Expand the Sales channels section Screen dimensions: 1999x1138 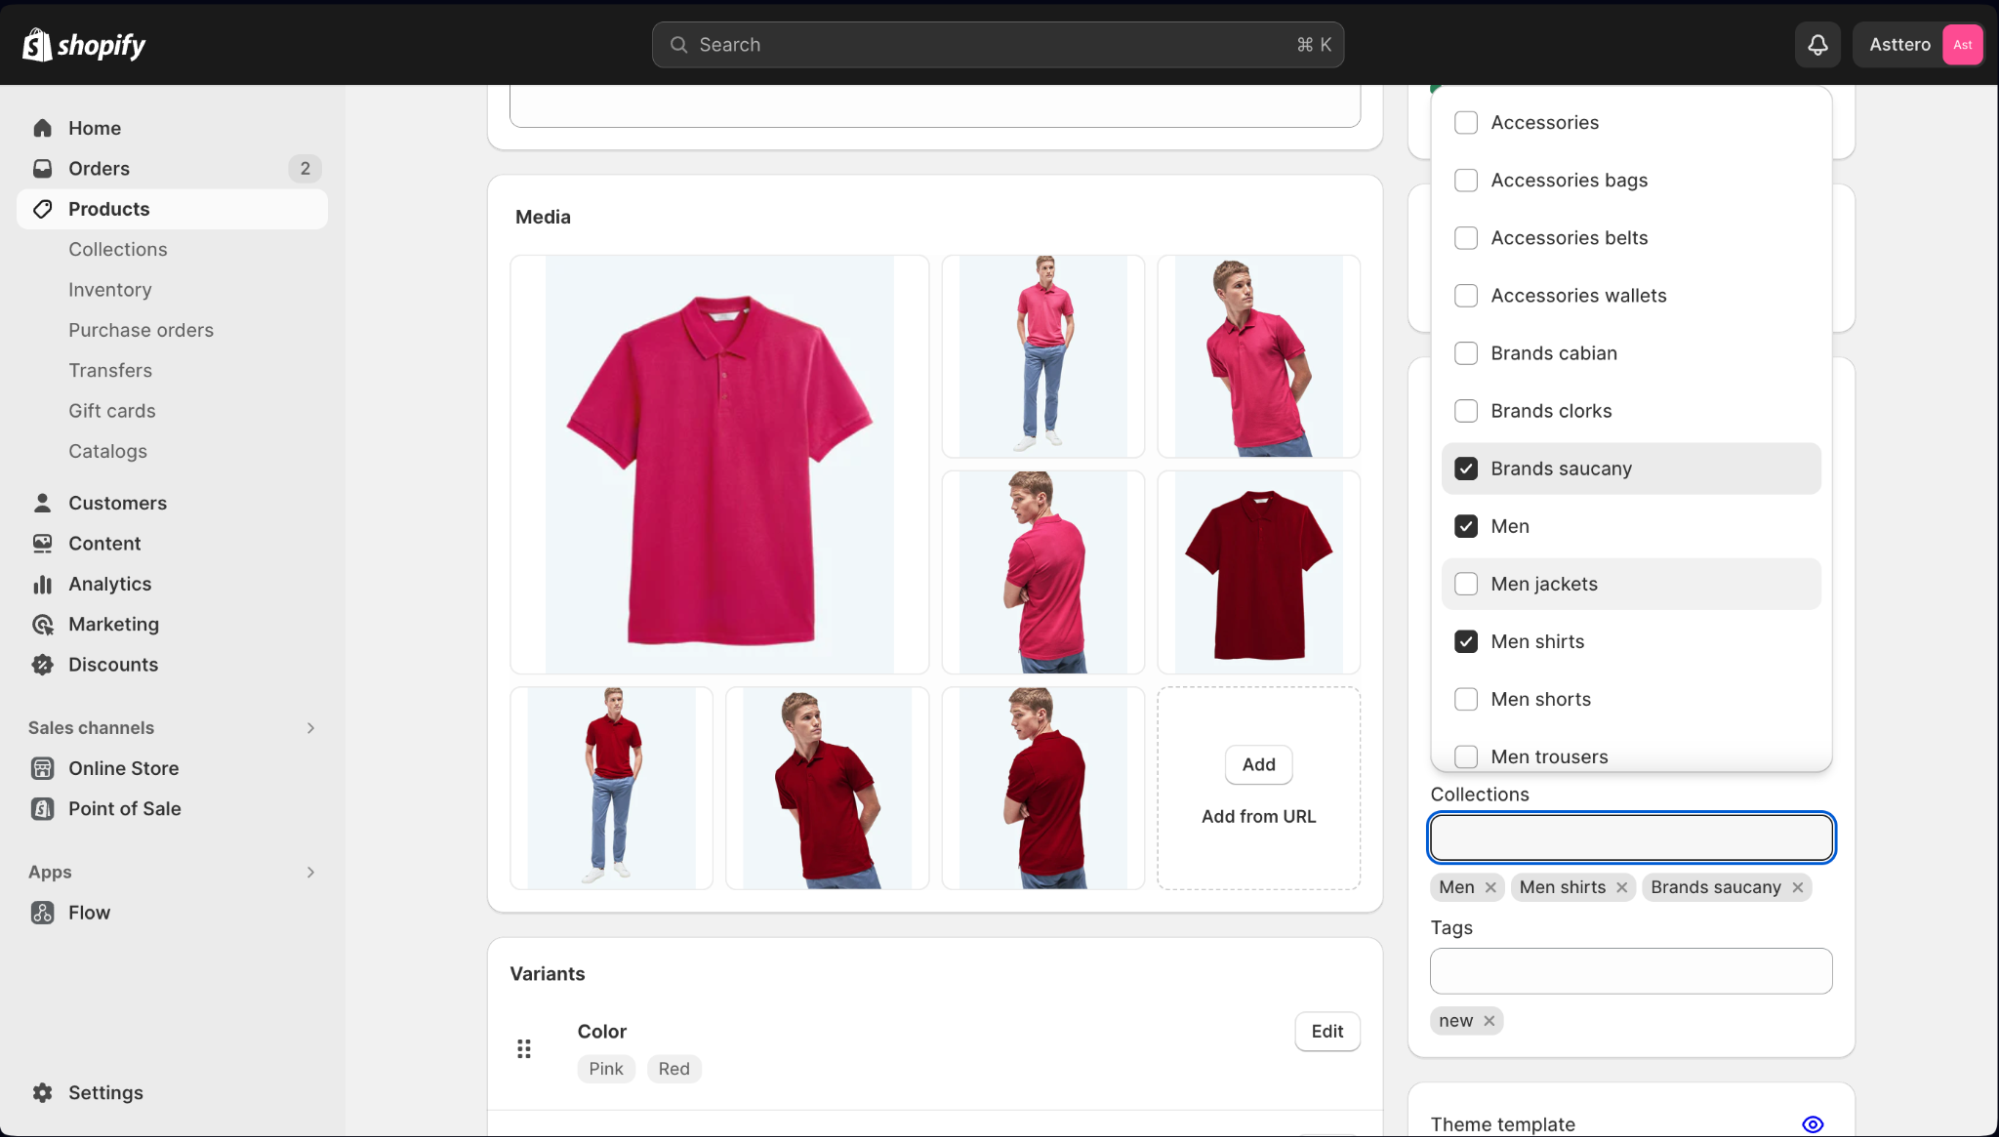[311, 728]
